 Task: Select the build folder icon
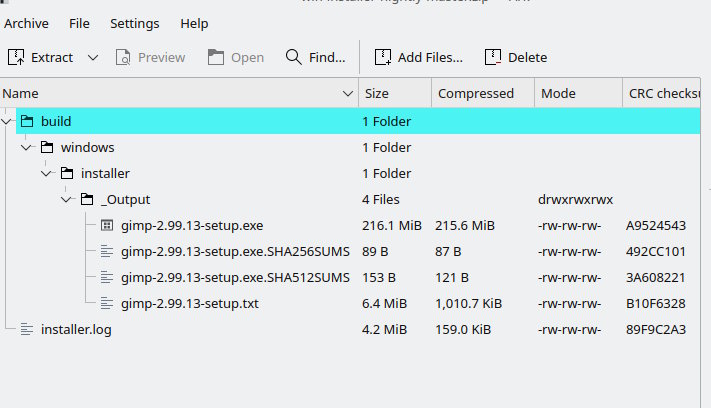click(27, 121)
